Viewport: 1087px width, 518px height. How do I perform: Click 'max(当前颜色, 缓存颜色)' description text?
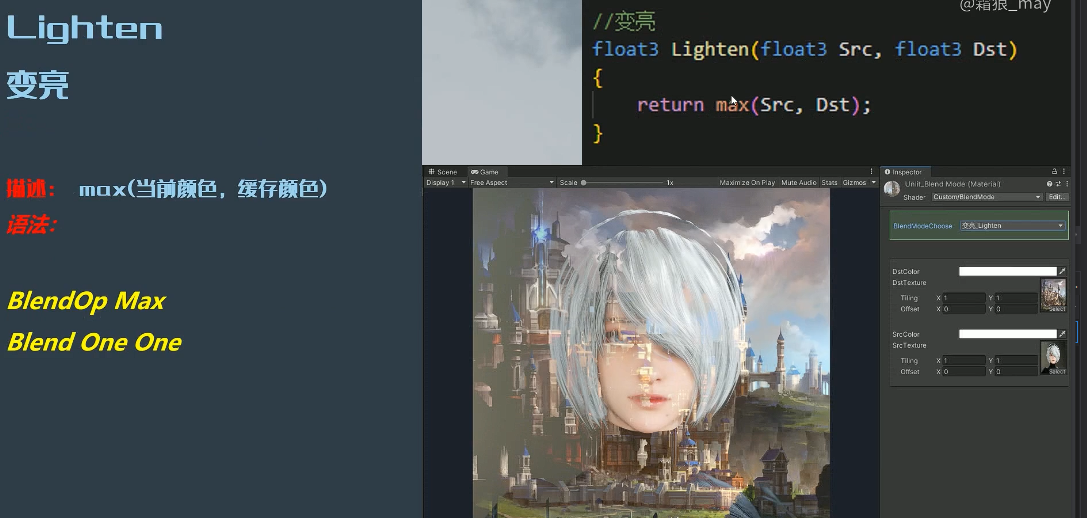tap(203, 189)
